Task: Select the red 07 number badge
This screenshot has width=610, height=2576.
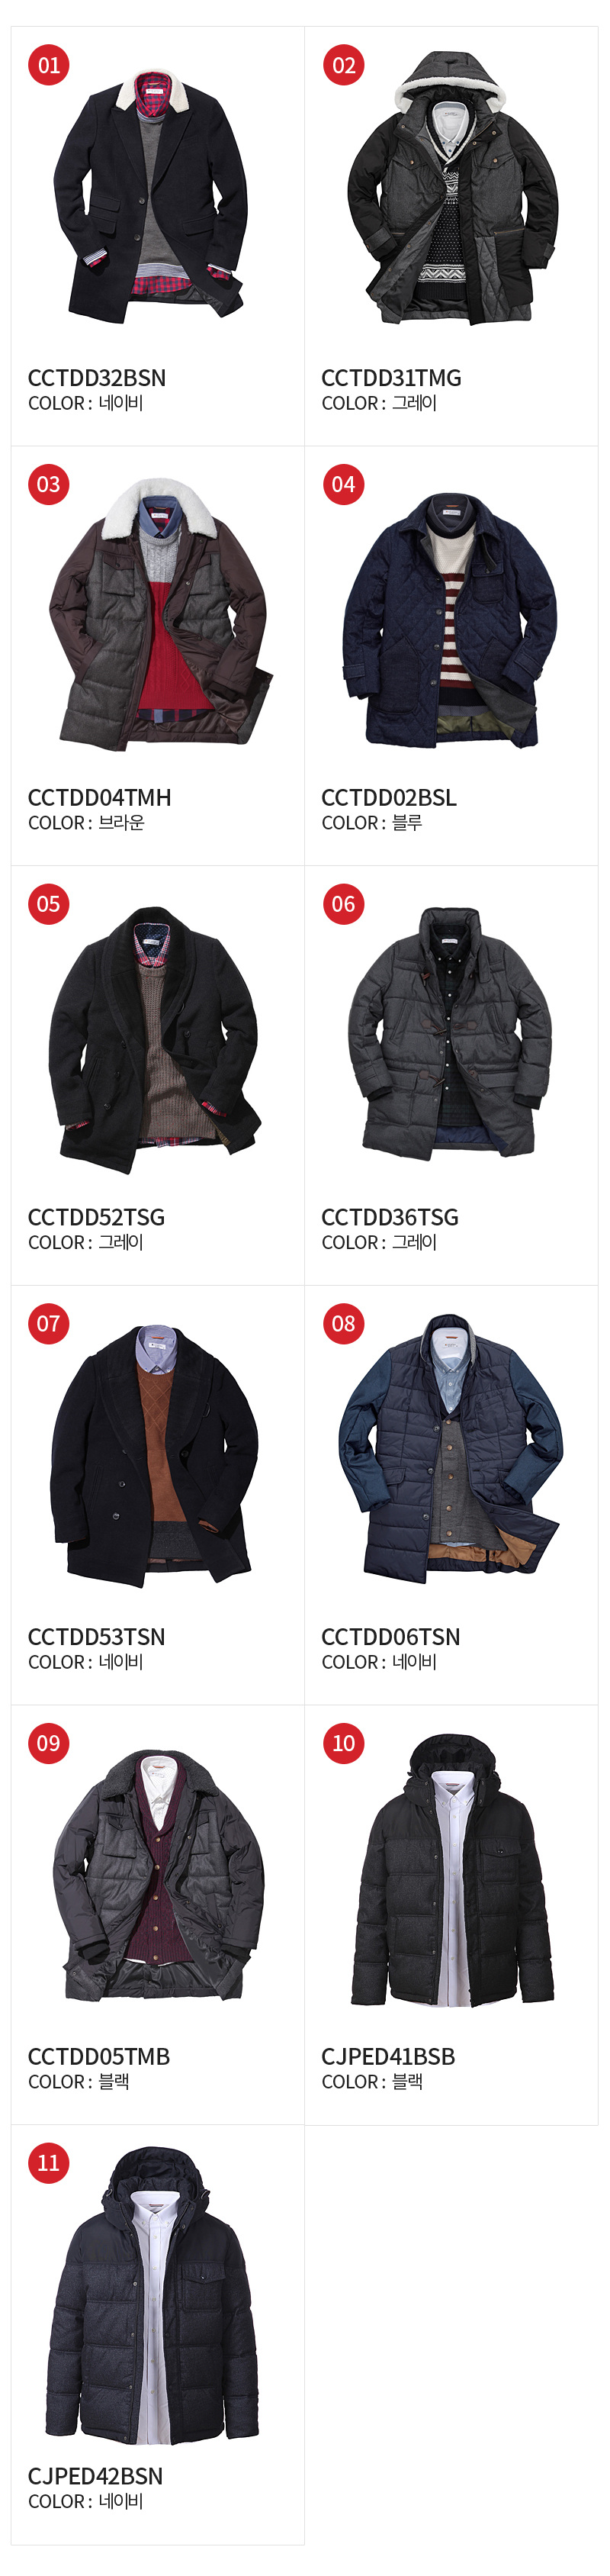Action: coord(49,1324)
